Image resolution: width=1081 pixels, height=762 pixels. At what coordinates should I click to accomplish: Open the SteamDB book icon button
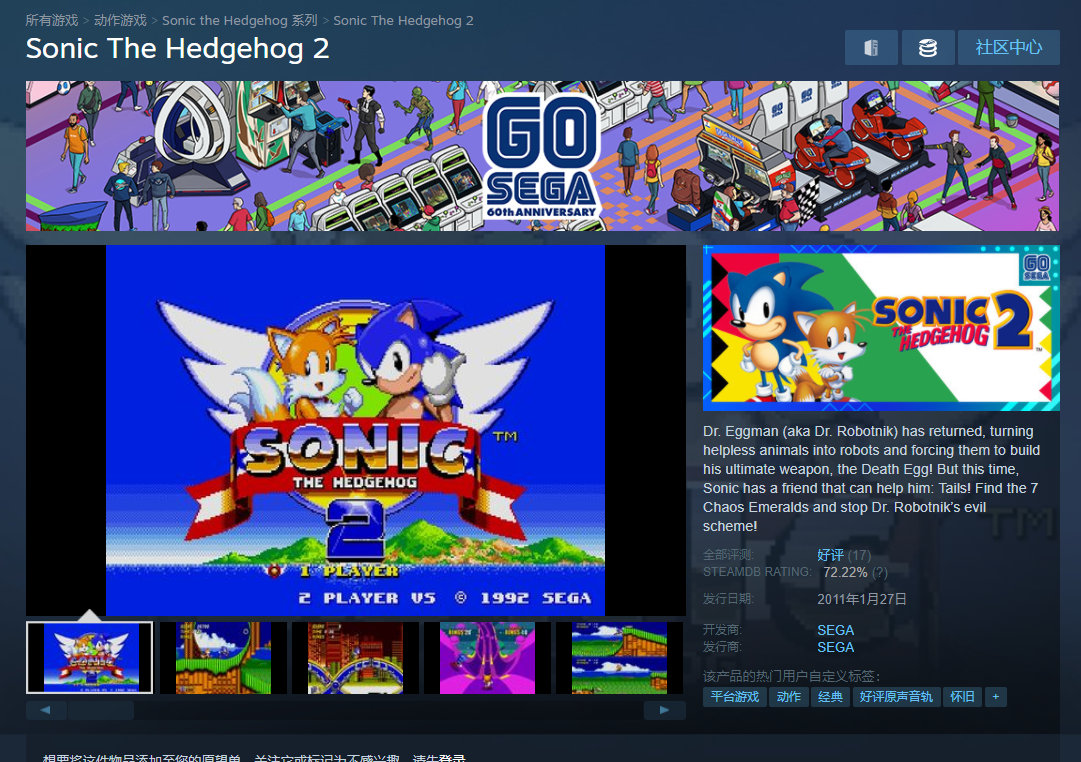[x=871, y=48]
